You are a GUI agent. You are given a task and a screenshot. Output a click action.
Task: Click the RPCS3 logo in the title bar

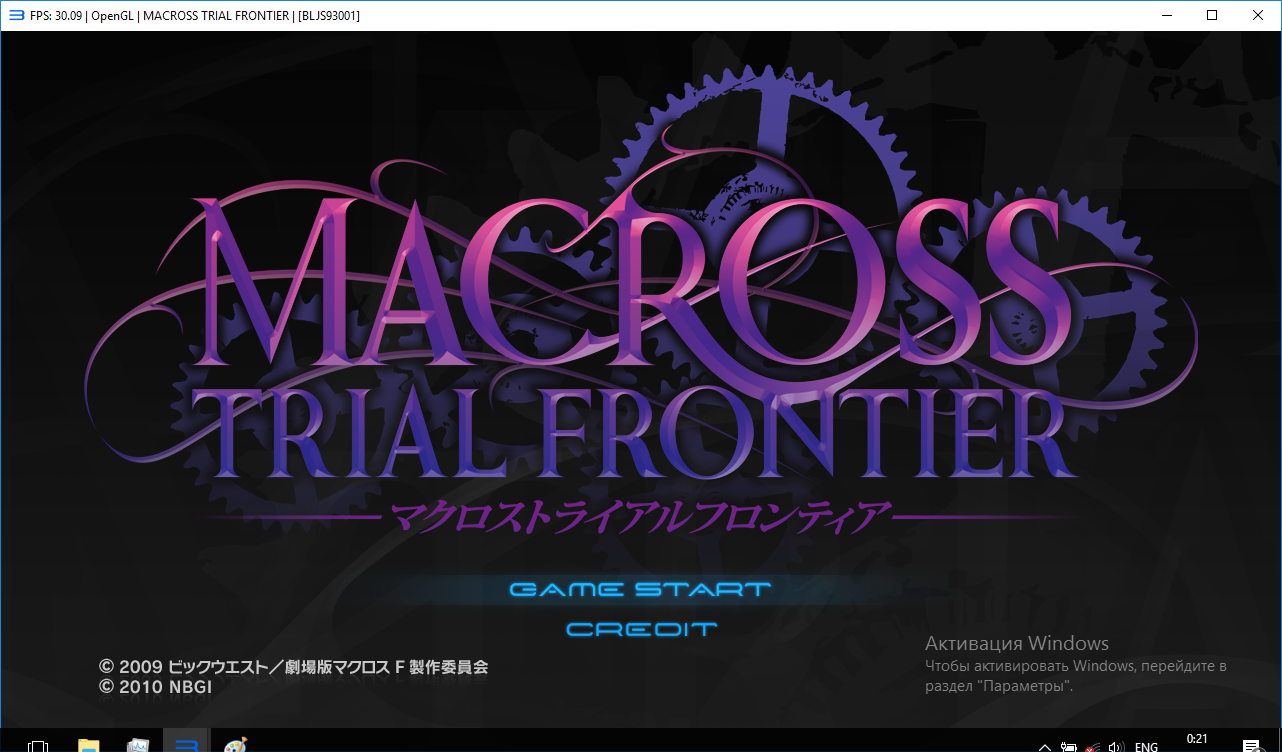16,15
